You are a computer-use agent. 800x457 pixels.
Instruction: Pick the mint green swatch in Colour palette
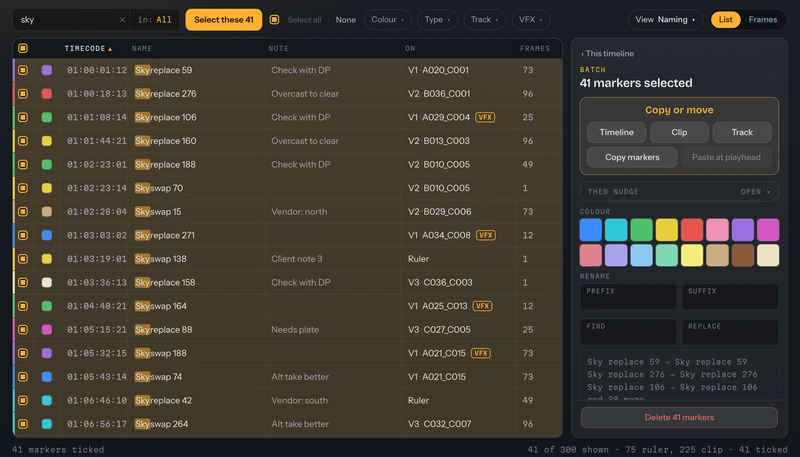point(667,255)
